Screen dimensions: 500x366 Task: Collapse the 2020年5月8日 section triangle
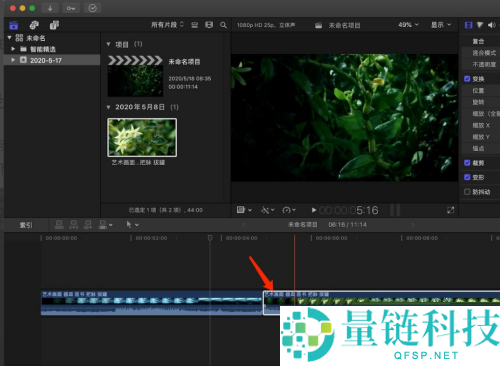tap(108, 107)
